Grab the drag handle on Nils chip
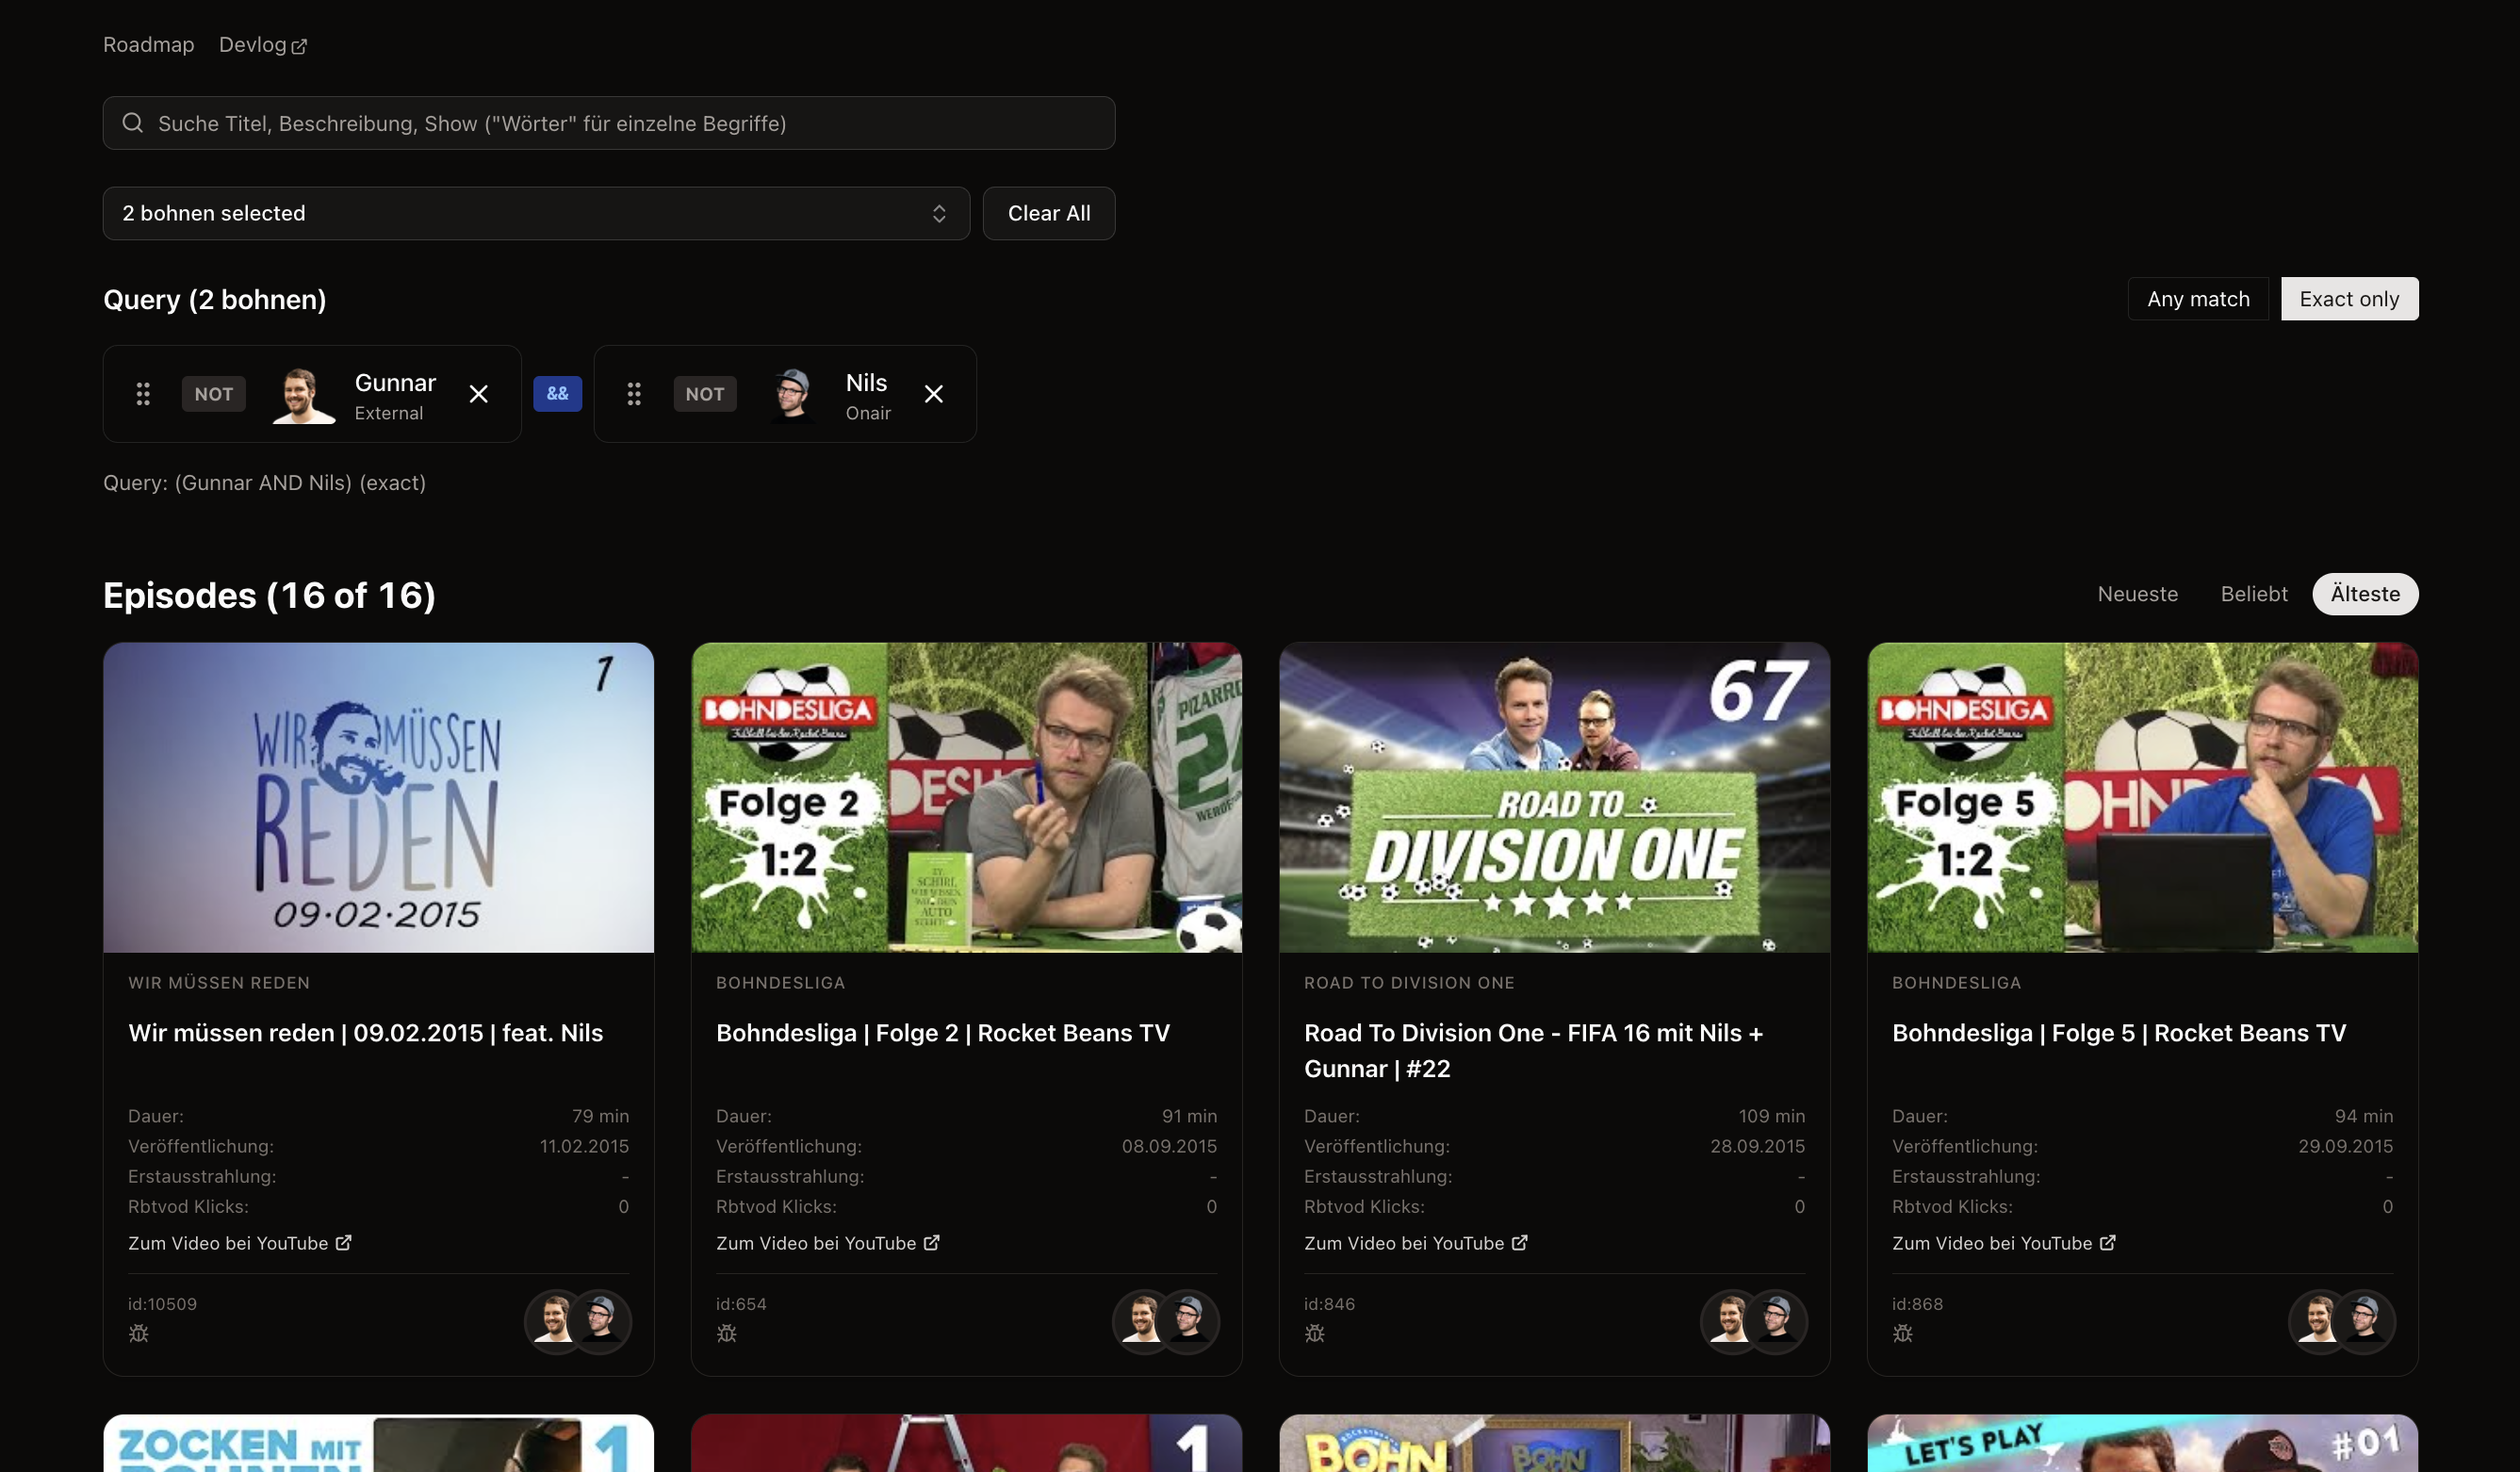The image size is (2520, 1472). [x=634, y=394]
